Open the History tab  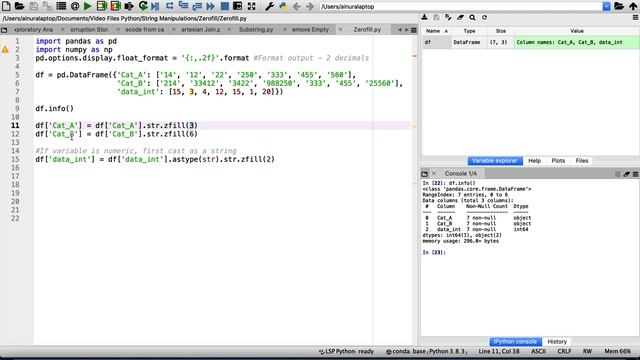click(557, 342)
